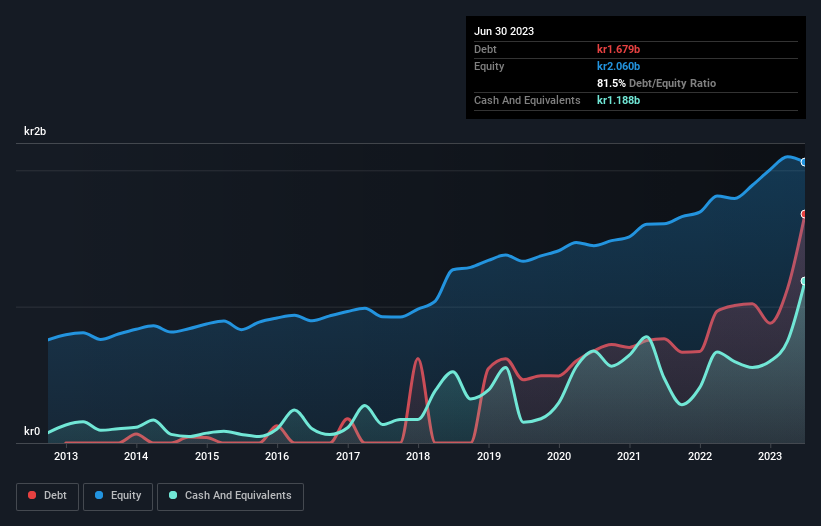Toggle the Equity series legend button
The width and height of the screenshot is (821, 526).
(118, 496)
